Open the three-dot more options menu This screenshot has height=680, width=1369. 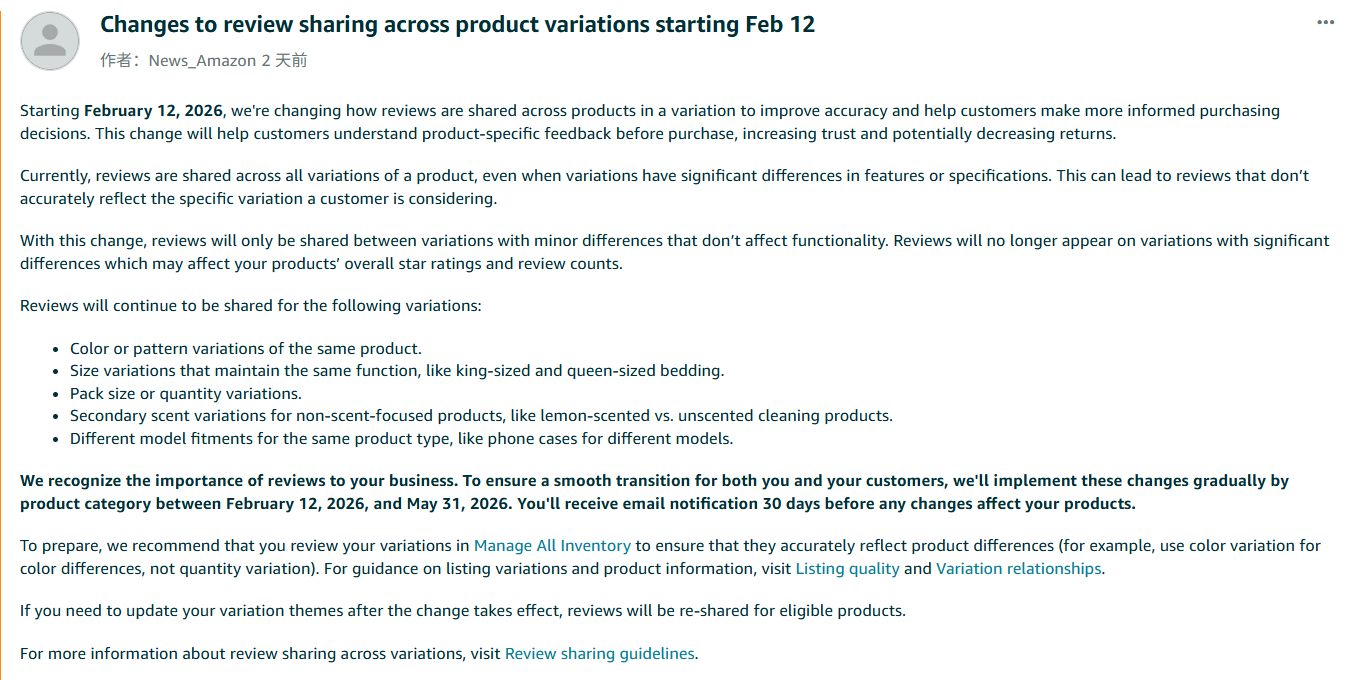click(x=1325, y=23)
